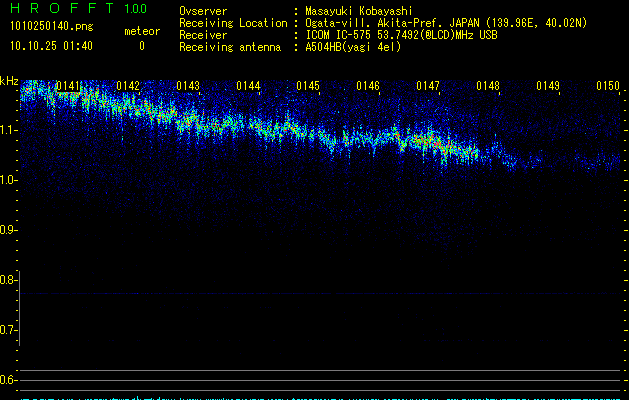Click the meteor count value 0
The image size is (629, 400).
[x=142, y=46]
